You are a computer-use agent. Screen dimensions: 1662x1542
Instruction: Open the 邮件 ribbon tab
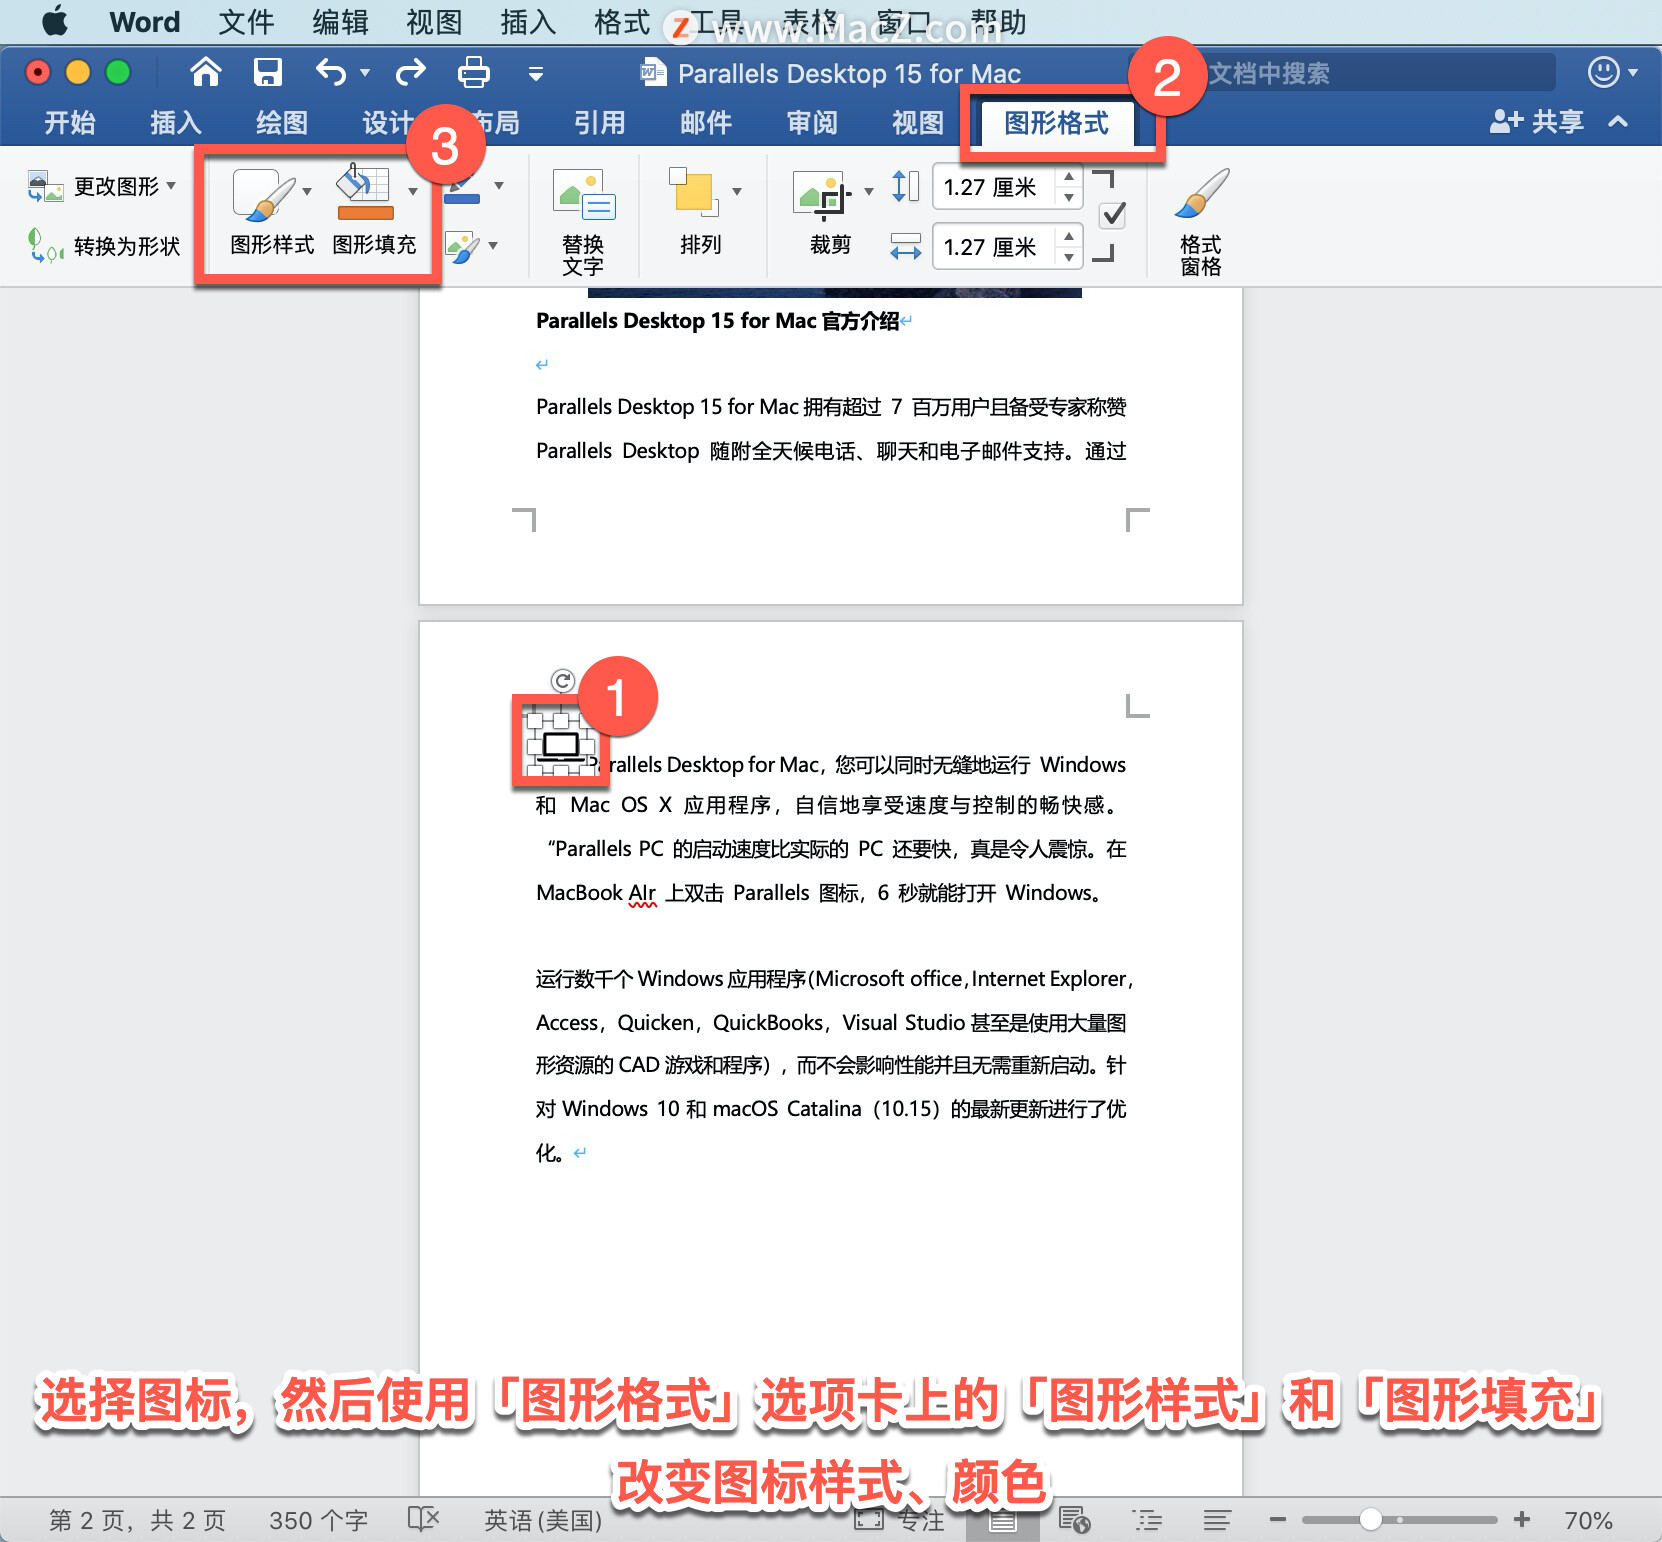click(x=706, y=122)
